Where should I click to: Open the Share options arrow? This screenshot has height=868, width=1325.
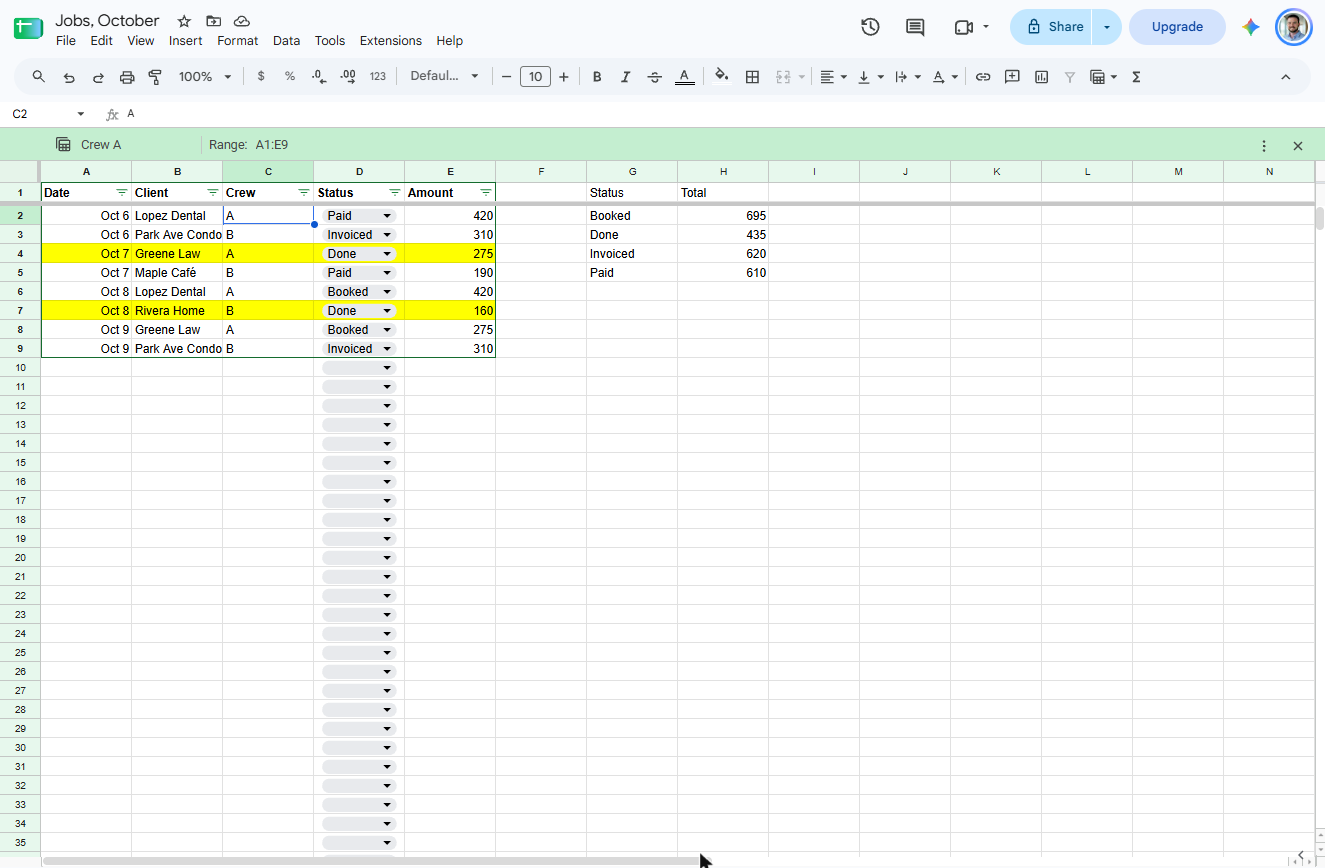point(1107,27)
